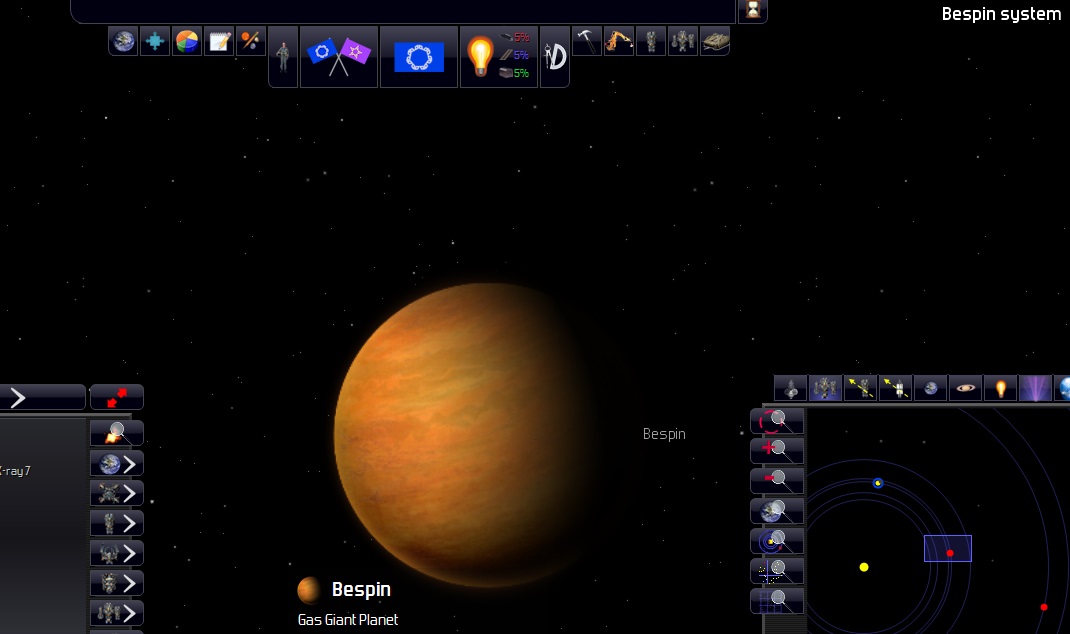
Task: Toggle the highlighted fleet group filter above minimap
Action: tap(826, 388)
